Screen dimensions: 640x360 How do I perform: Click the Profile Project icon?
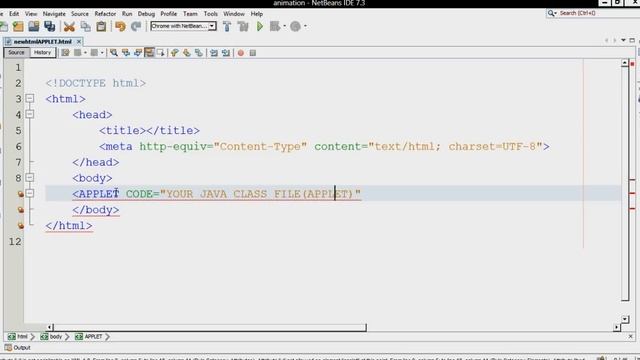295,27
